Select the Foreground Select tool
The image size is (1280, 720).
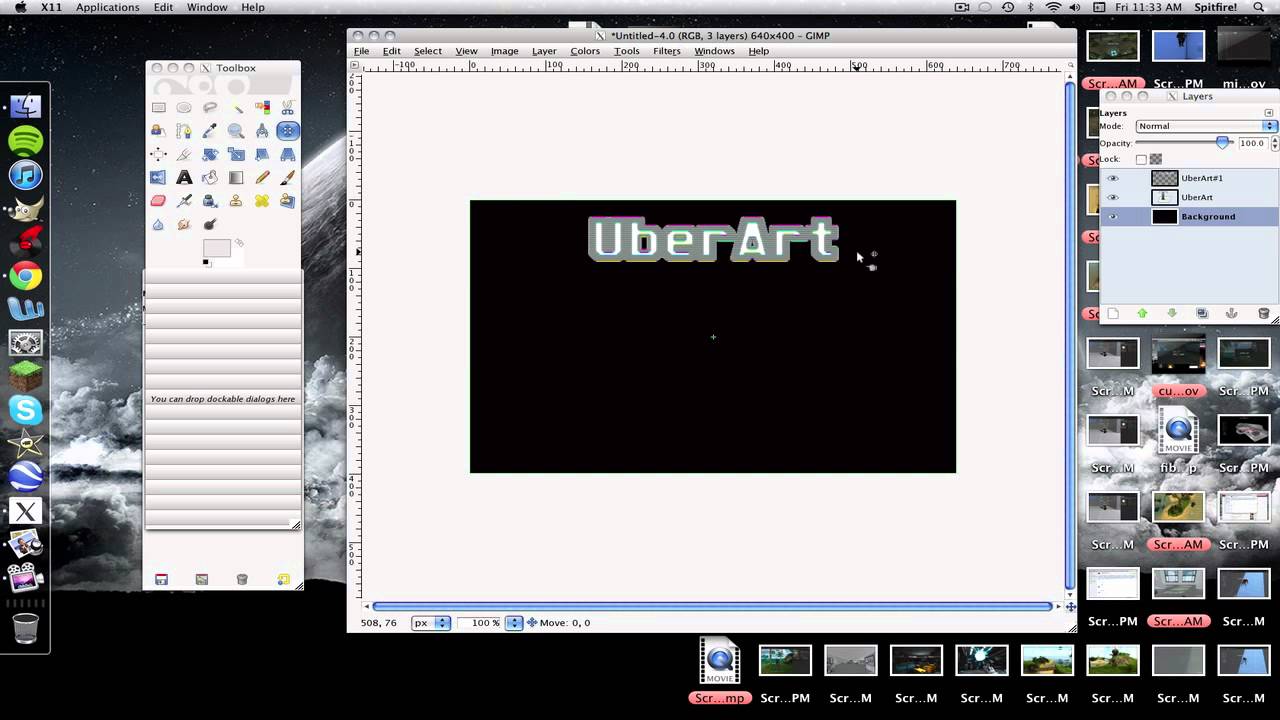click(158, 131)
